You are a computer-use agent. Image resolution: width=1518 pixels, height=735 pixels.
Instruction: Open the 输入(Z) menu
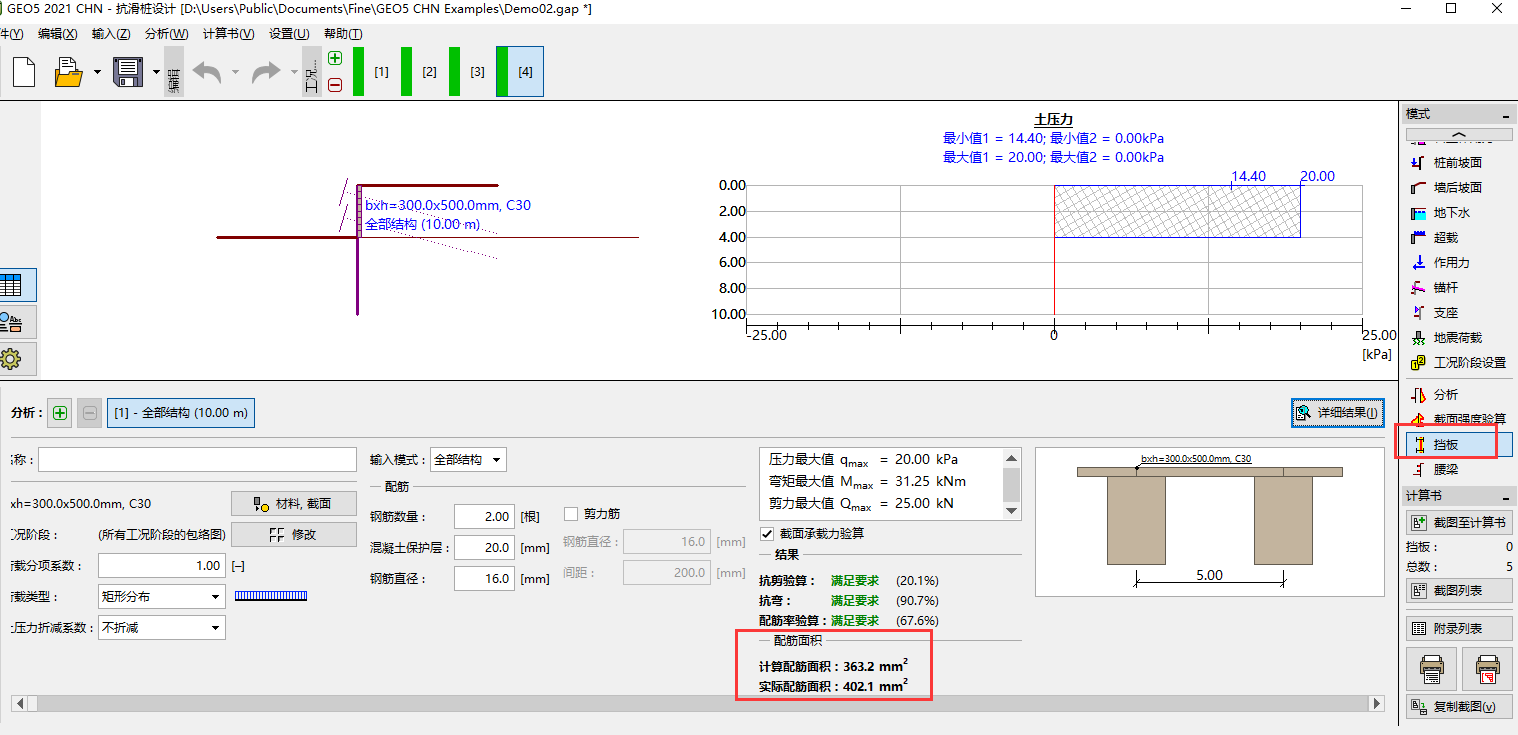click(x=111, y=33)
